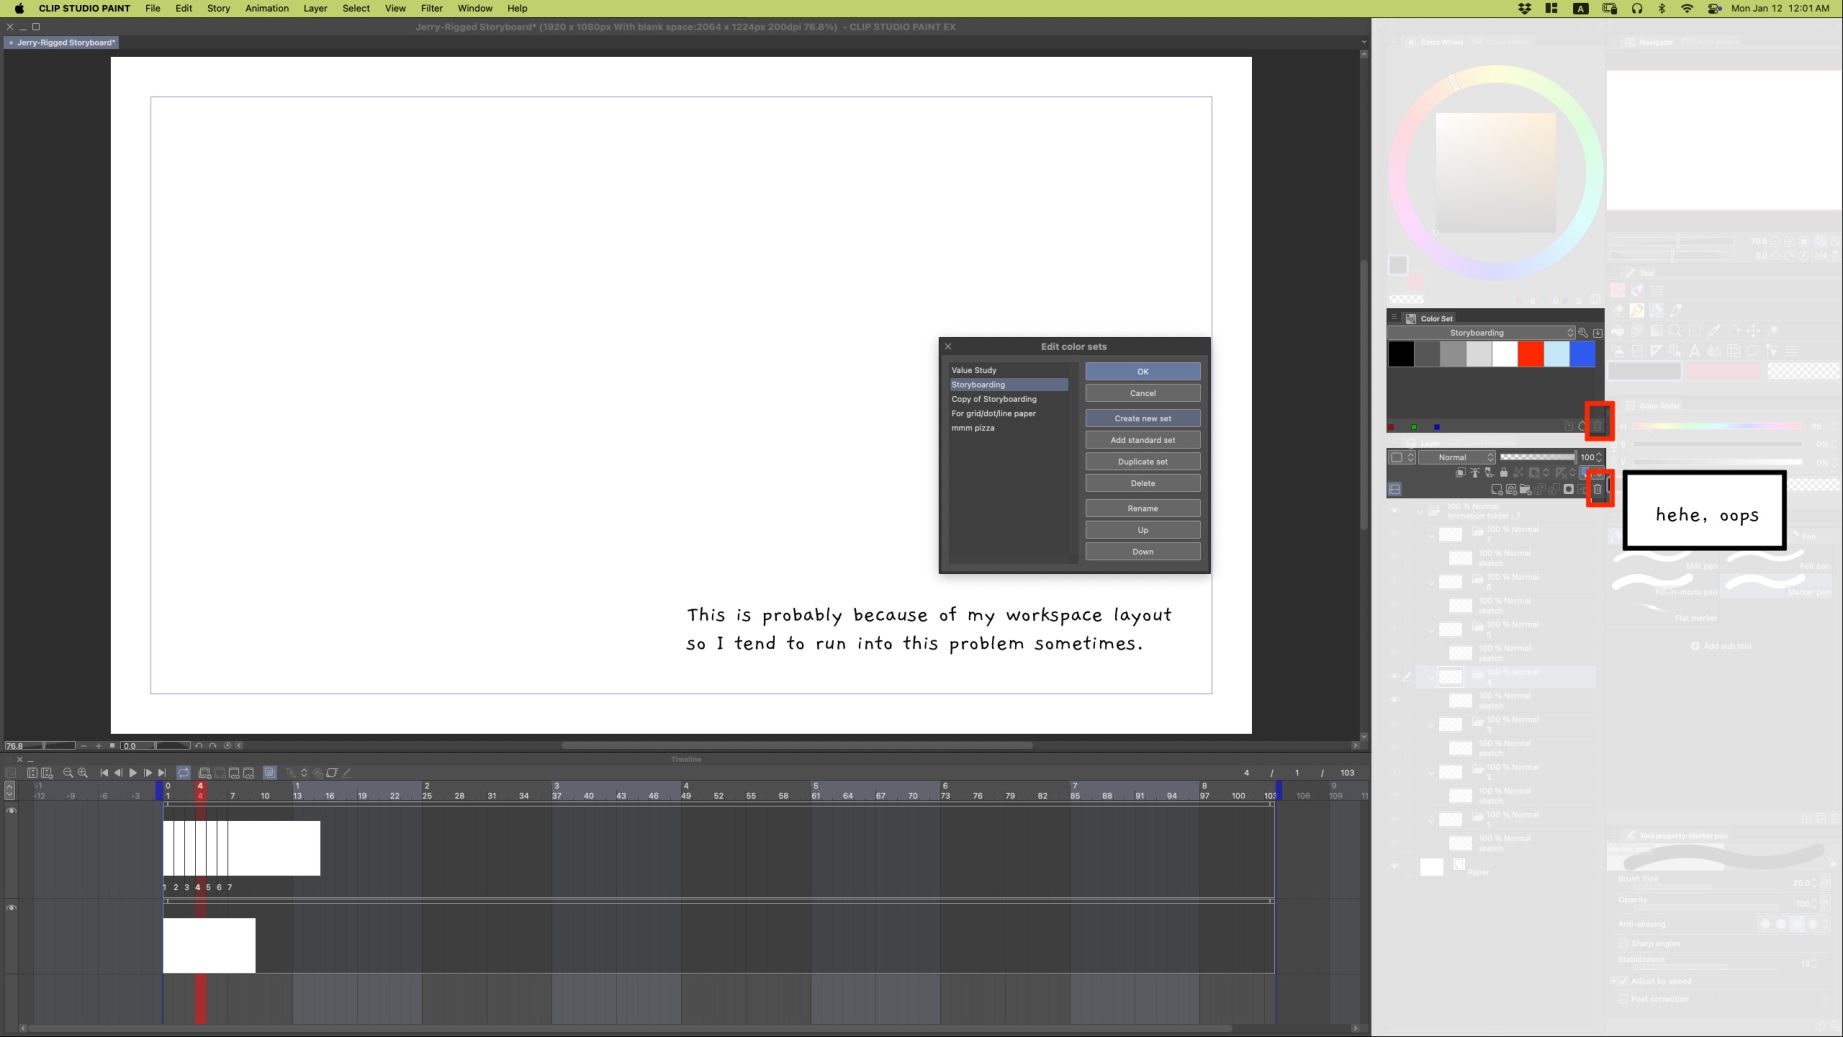This screenshot has width=1843, height=1037.
Task: Create a new raster layer
Action: click(1496, 489)
